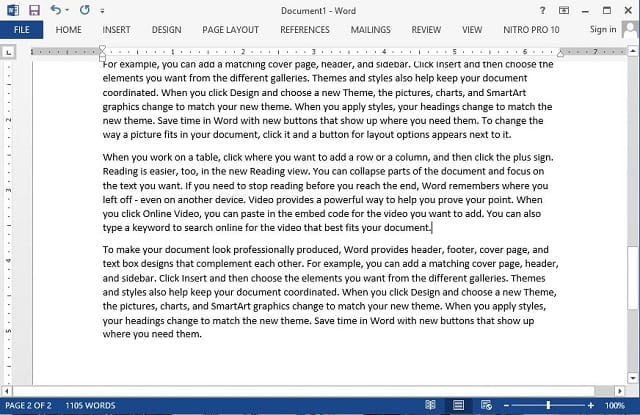Click the right indent marker on ruler
The image size is (640, 415).
click(560, 53)
